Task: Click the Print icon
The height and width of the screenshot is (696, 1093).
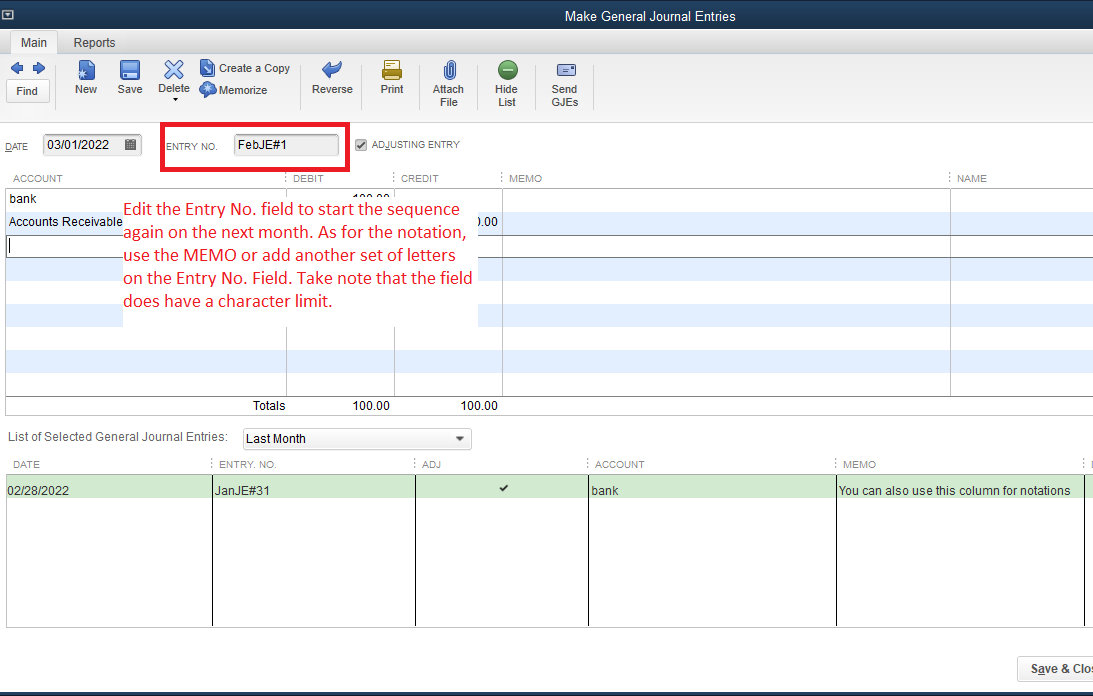Action: [x=392, y=70]
